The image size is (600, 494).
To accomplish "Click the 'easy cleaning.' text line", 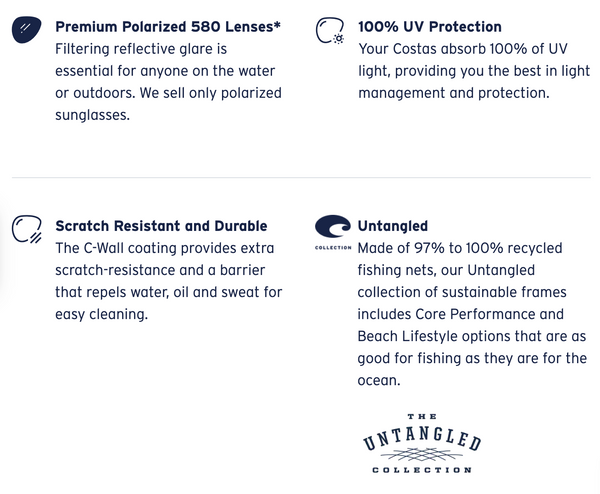I will (x=101, y=314).
